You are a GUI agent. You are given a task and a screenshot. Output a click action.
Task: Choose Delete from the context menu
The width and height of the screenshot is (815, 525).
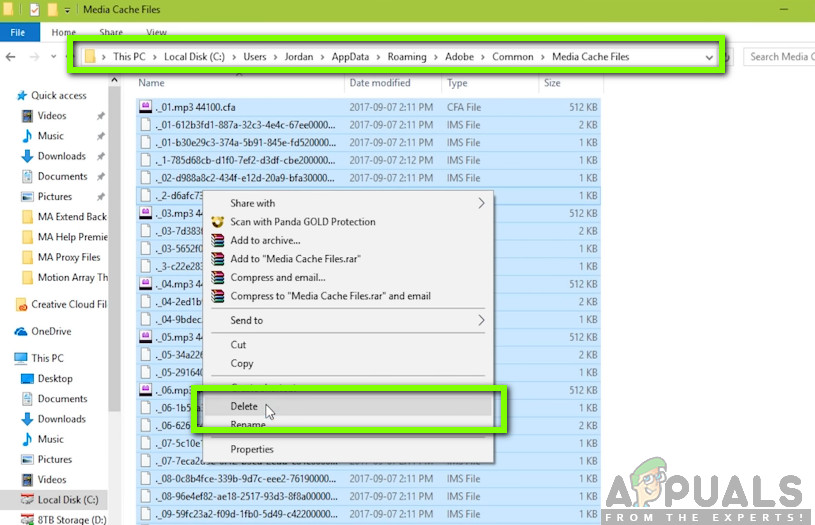coord(348,406)
